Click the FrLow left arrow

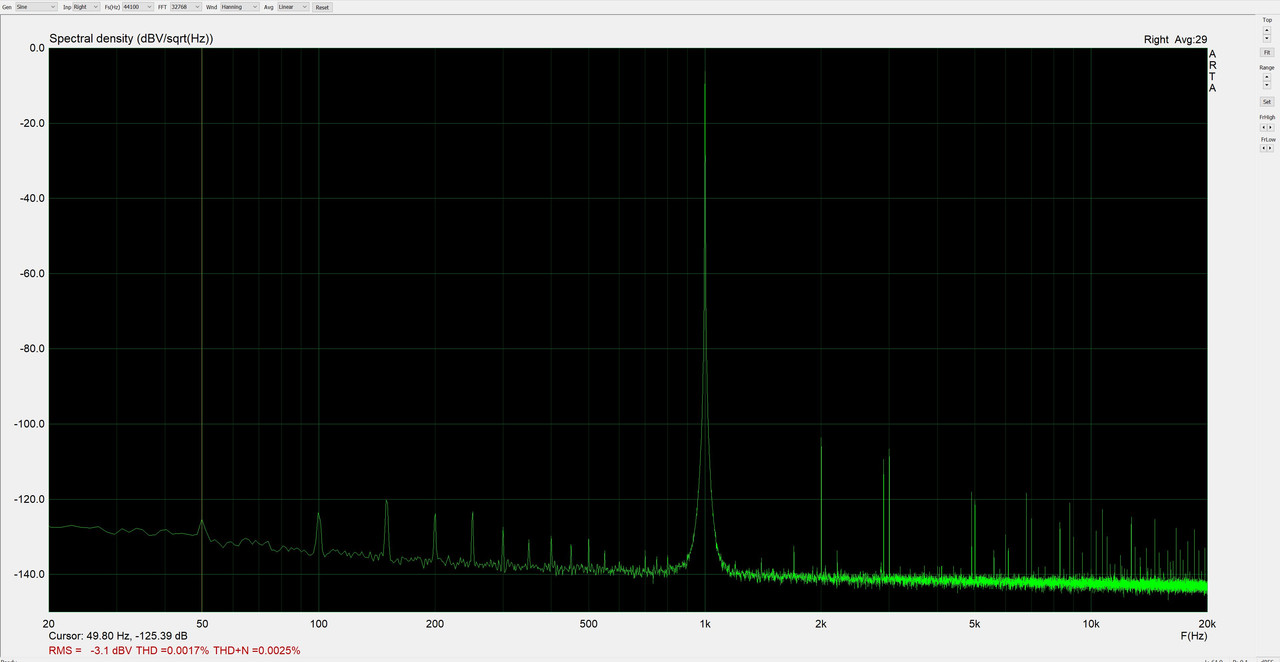point(1263,148)
